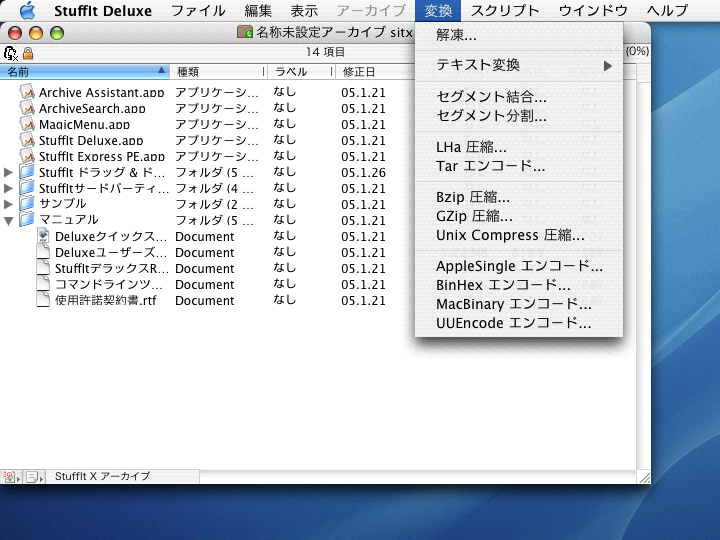The width and height of the screenshot is (720, 540).
Task: Toggle sort order arrow on 名前 column
Action: pos(161,70)
